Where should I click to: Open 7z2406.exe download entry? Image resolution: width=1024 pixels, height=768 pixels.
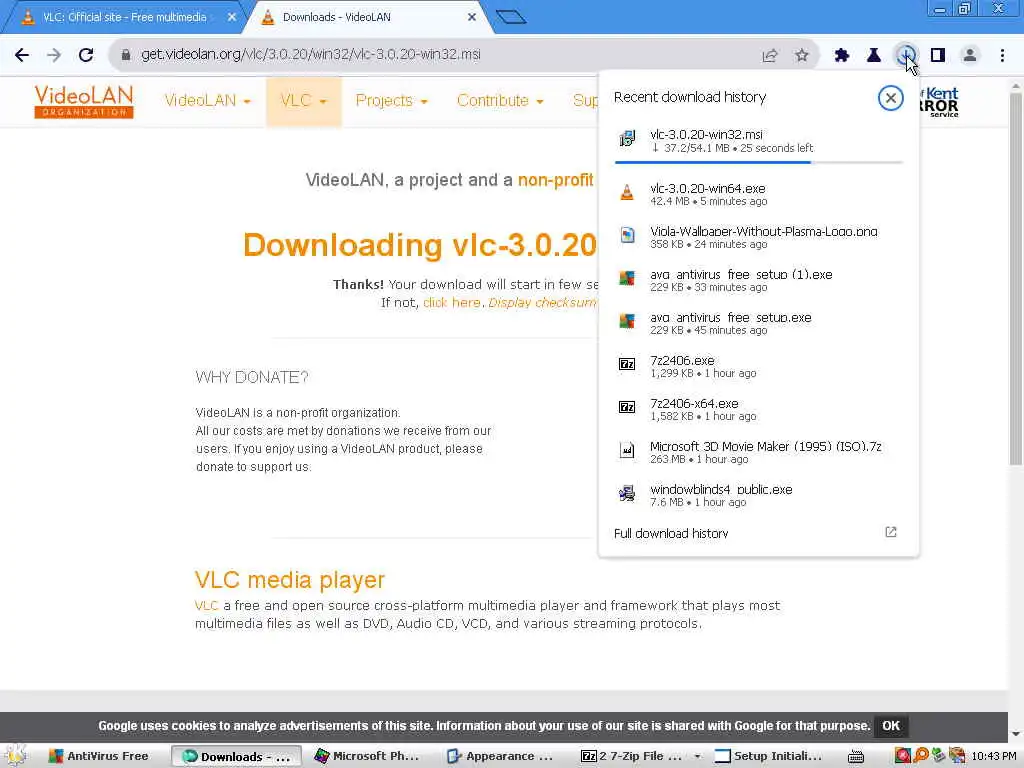coord(758,366)
